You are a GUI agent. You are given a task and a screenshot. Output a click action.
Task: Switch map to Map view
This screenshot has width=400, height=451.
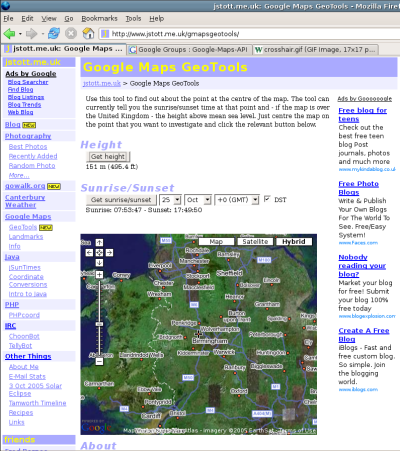point(216,242)
